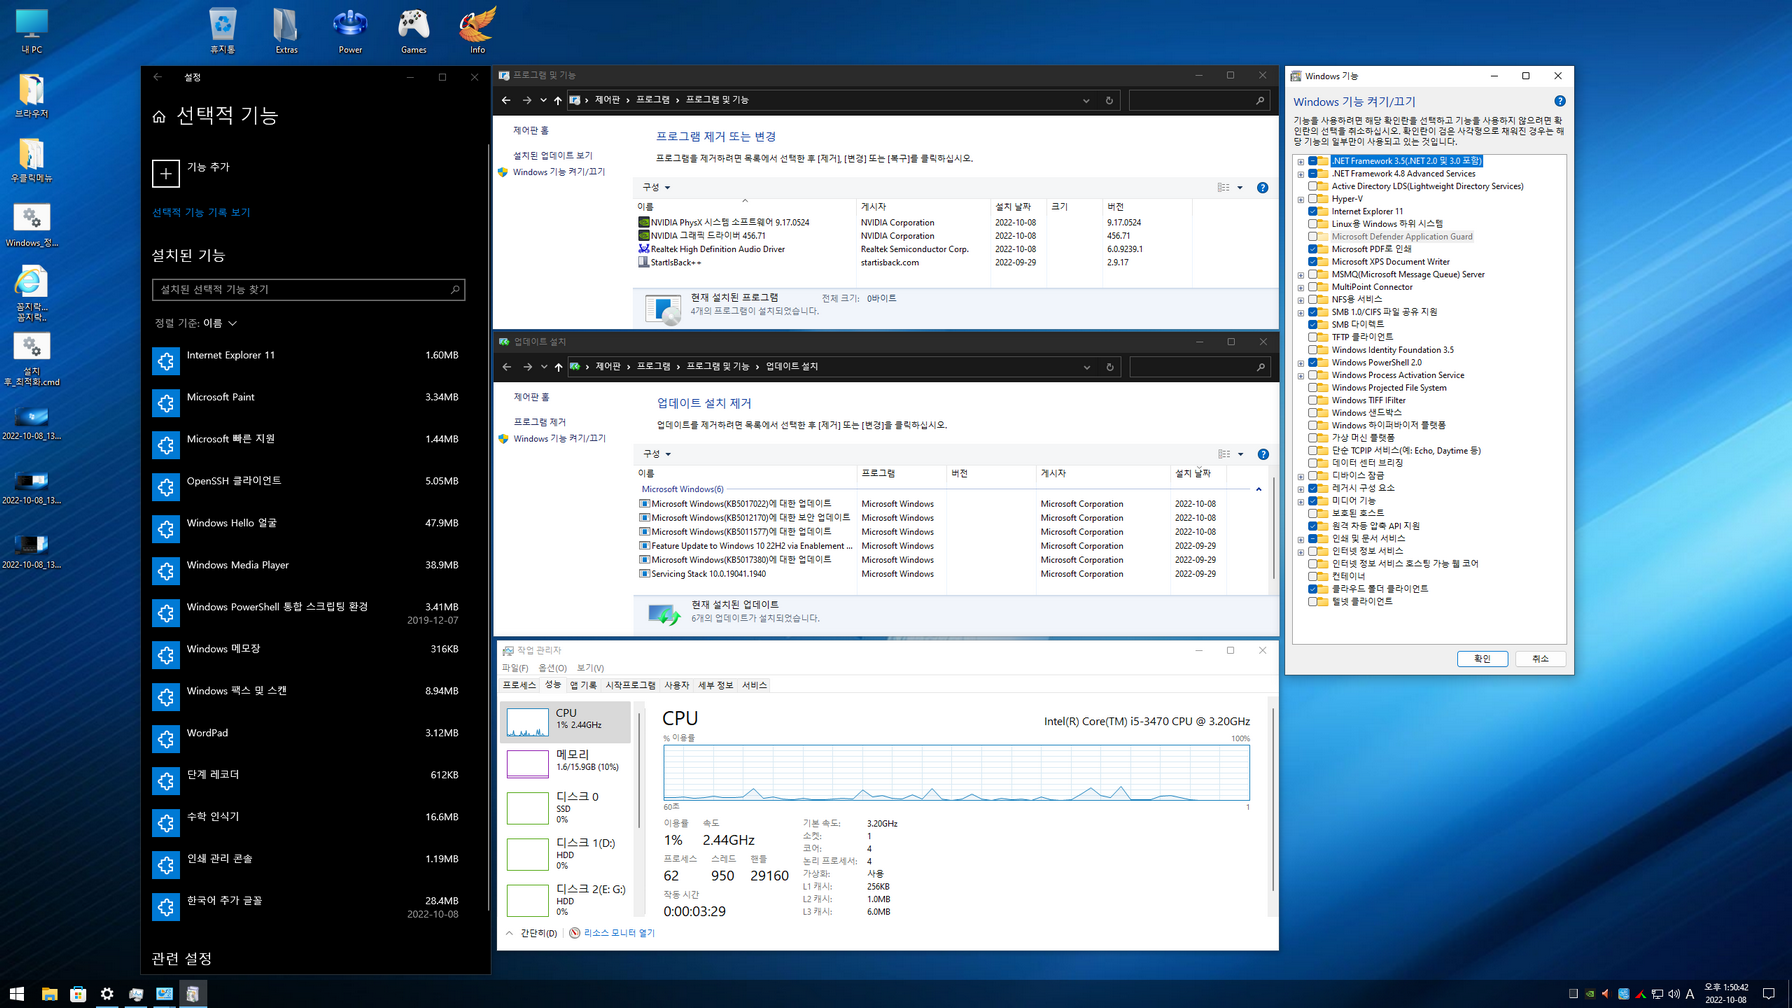Open the 휴지통 recycle bin icon
1792x1008 pixels.
223,29
